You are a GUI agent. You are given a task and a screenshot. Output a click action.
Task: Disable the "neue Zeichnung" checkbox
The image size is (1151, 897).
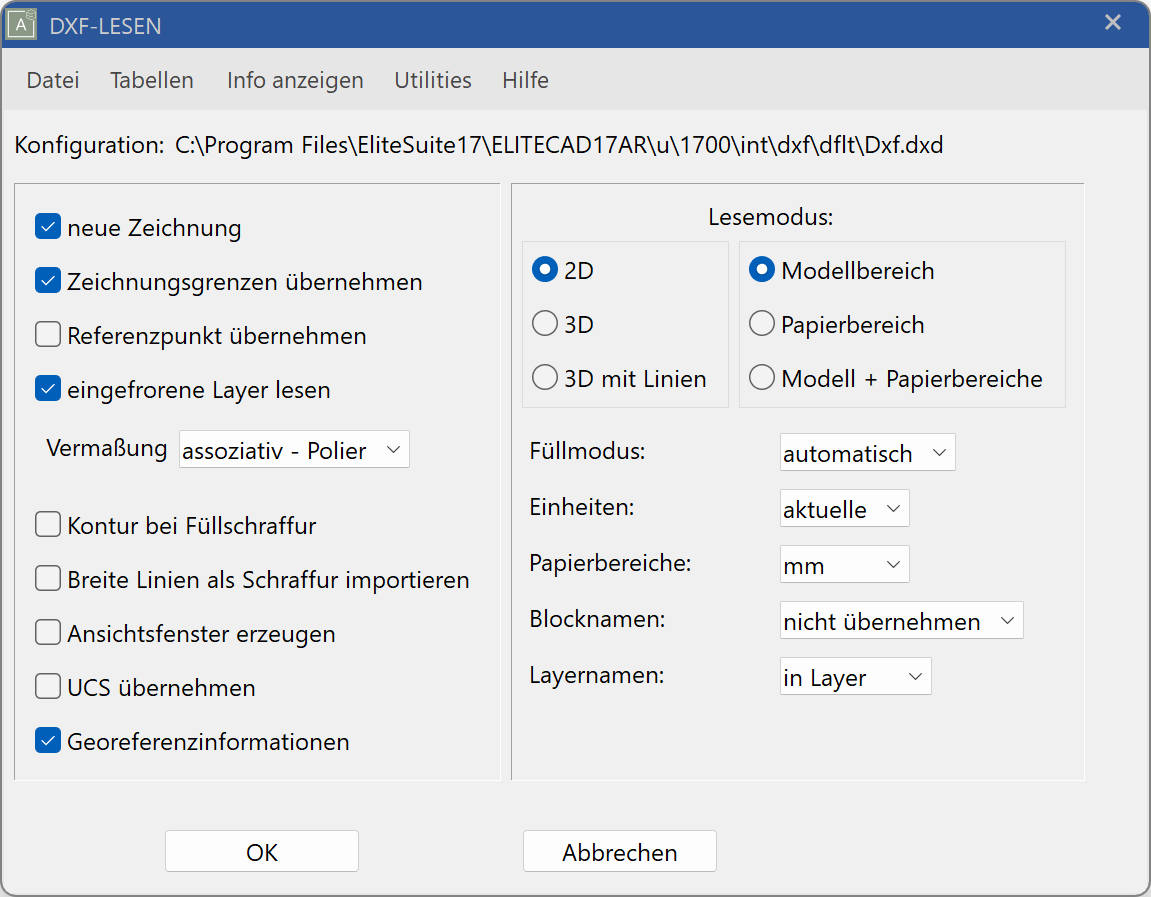[47, 226]
